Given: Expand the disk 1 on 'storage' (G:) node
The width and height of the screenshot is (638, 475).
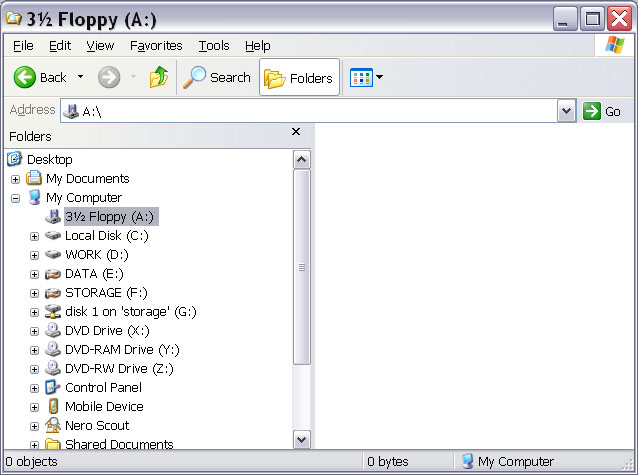Looking at the screenshot, I should (35, 312).
